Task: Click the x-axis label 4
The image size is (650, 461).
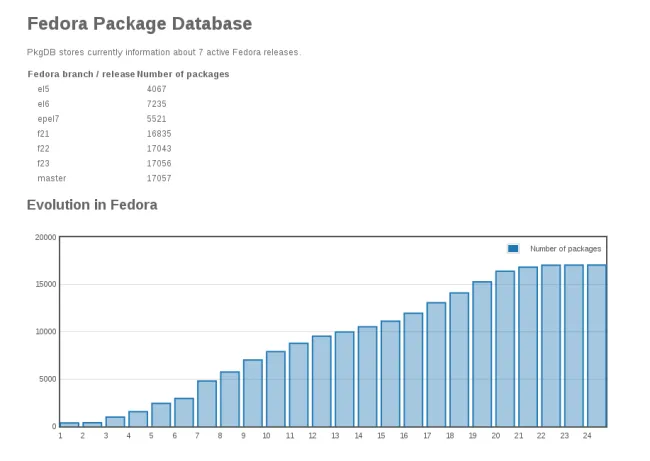Action: pyautogui.click(x=129, y=436)
